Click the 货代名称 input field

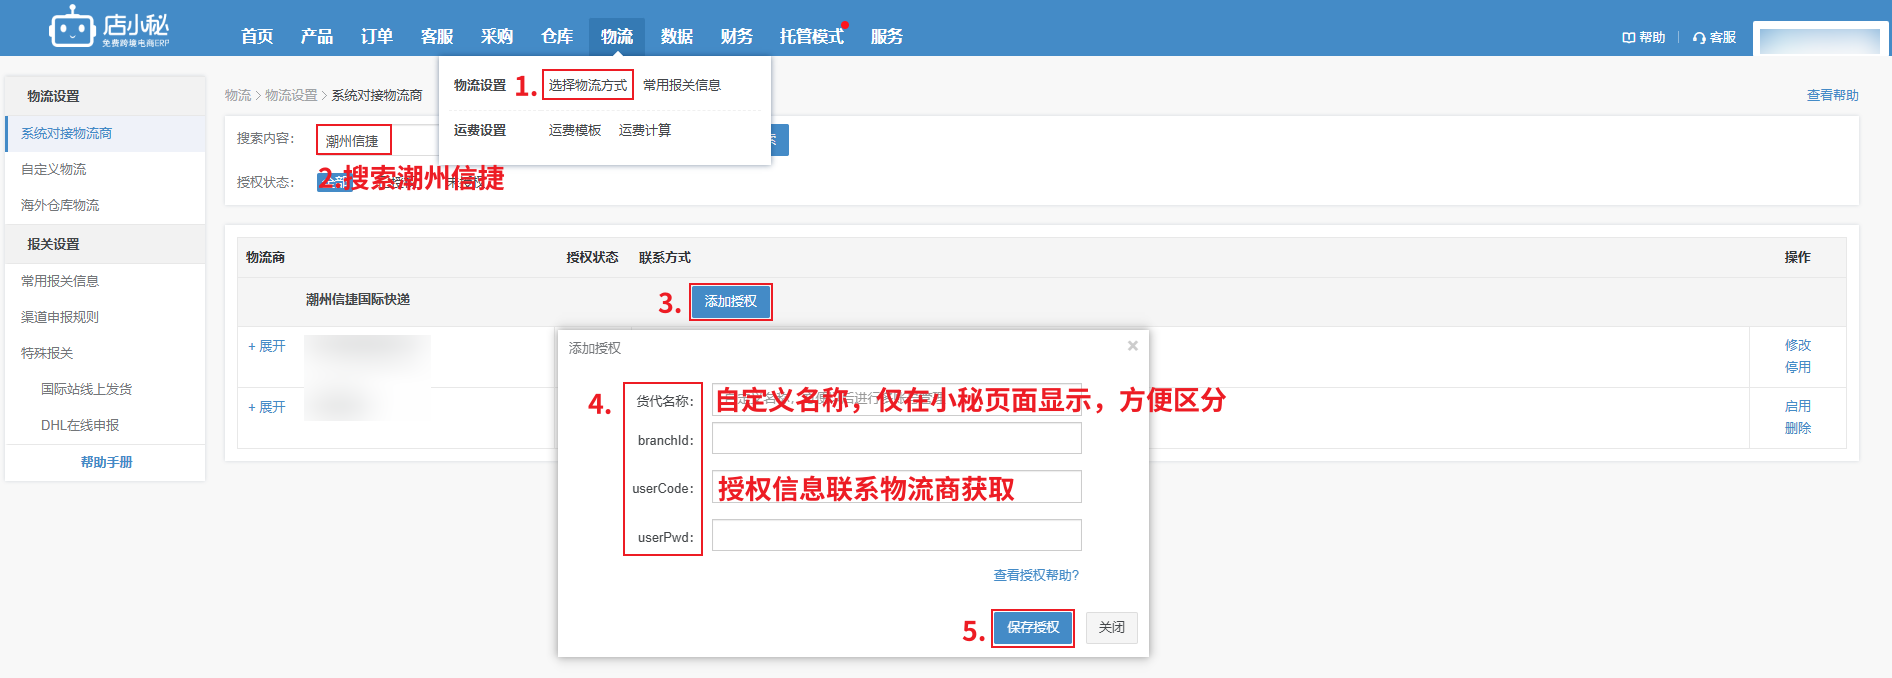pyautogui.click(x=897, y=400)
